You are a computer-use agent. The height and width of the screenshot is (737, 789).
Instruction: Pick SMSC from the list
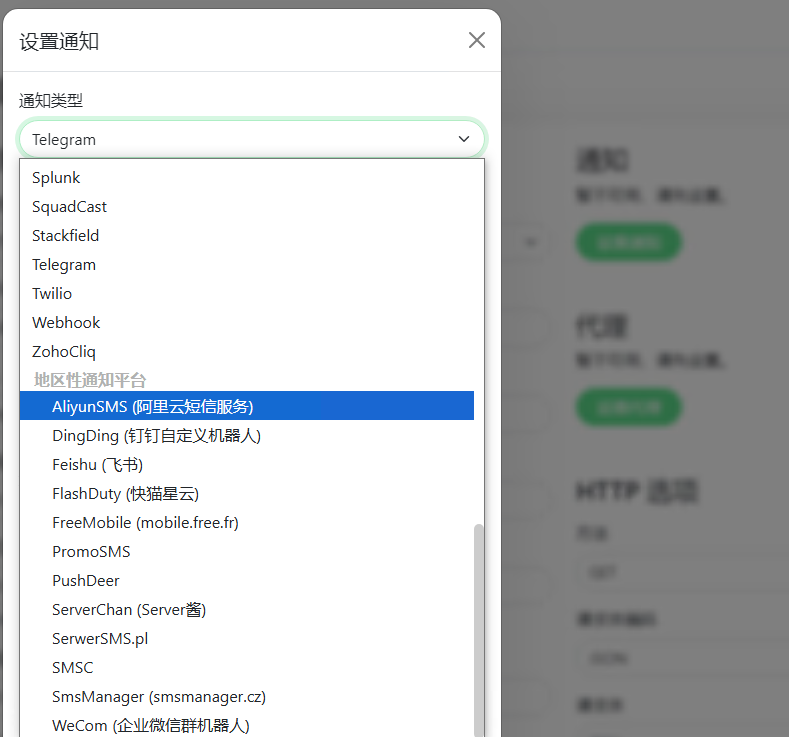(x=247, y=668)
